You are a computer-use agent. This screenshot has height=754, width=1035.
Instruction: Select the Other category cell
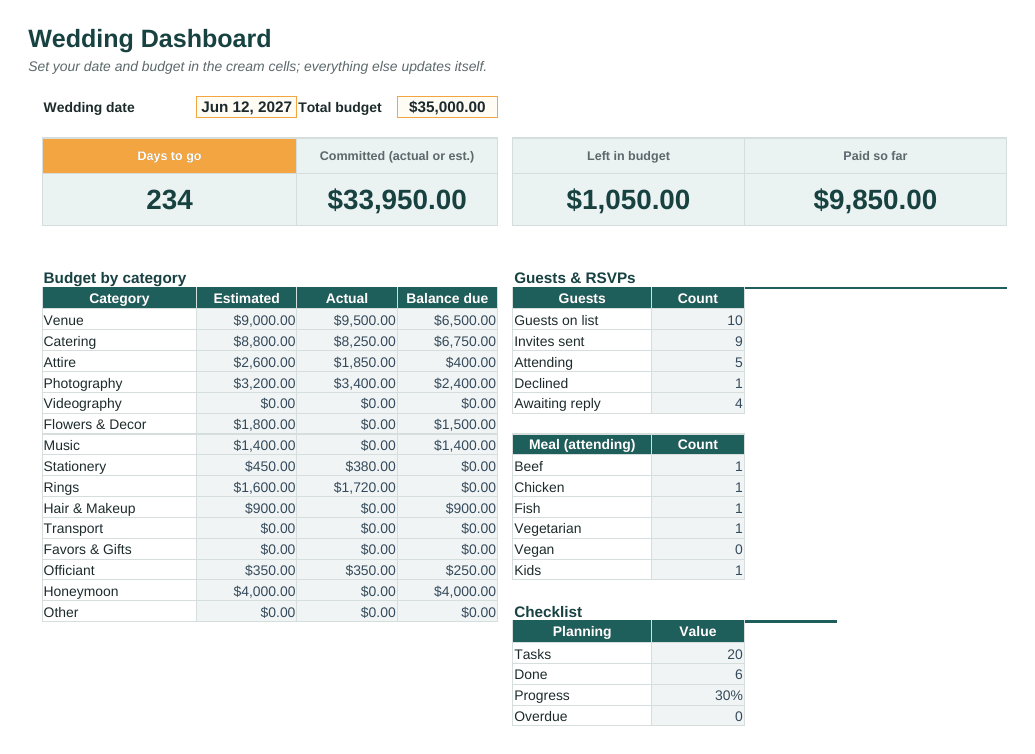click(119, 613)
